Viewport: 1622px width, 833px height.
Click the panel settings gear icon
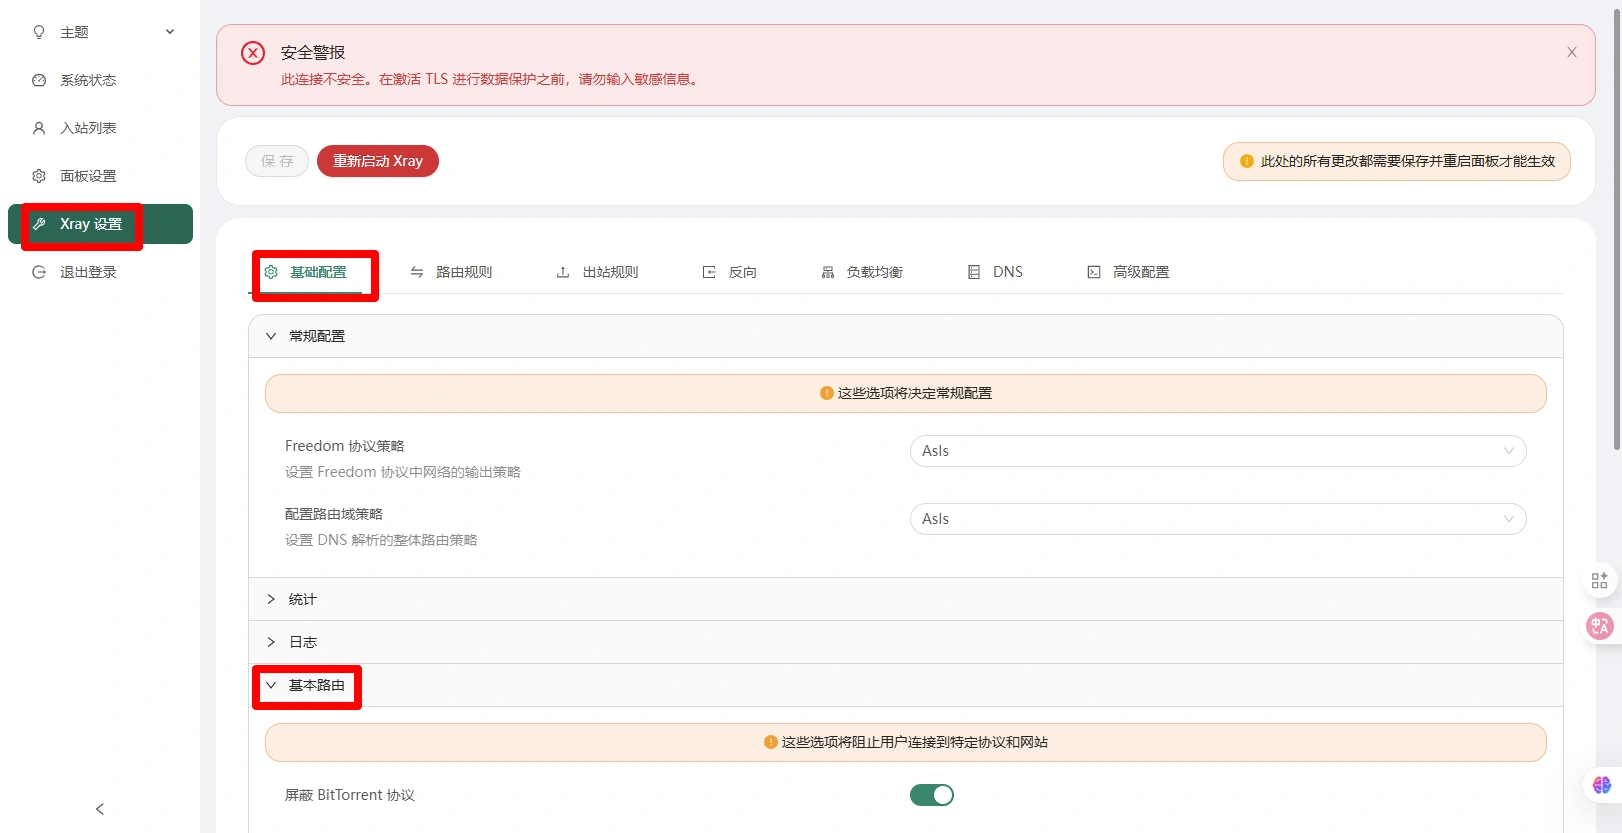point(39,176)
